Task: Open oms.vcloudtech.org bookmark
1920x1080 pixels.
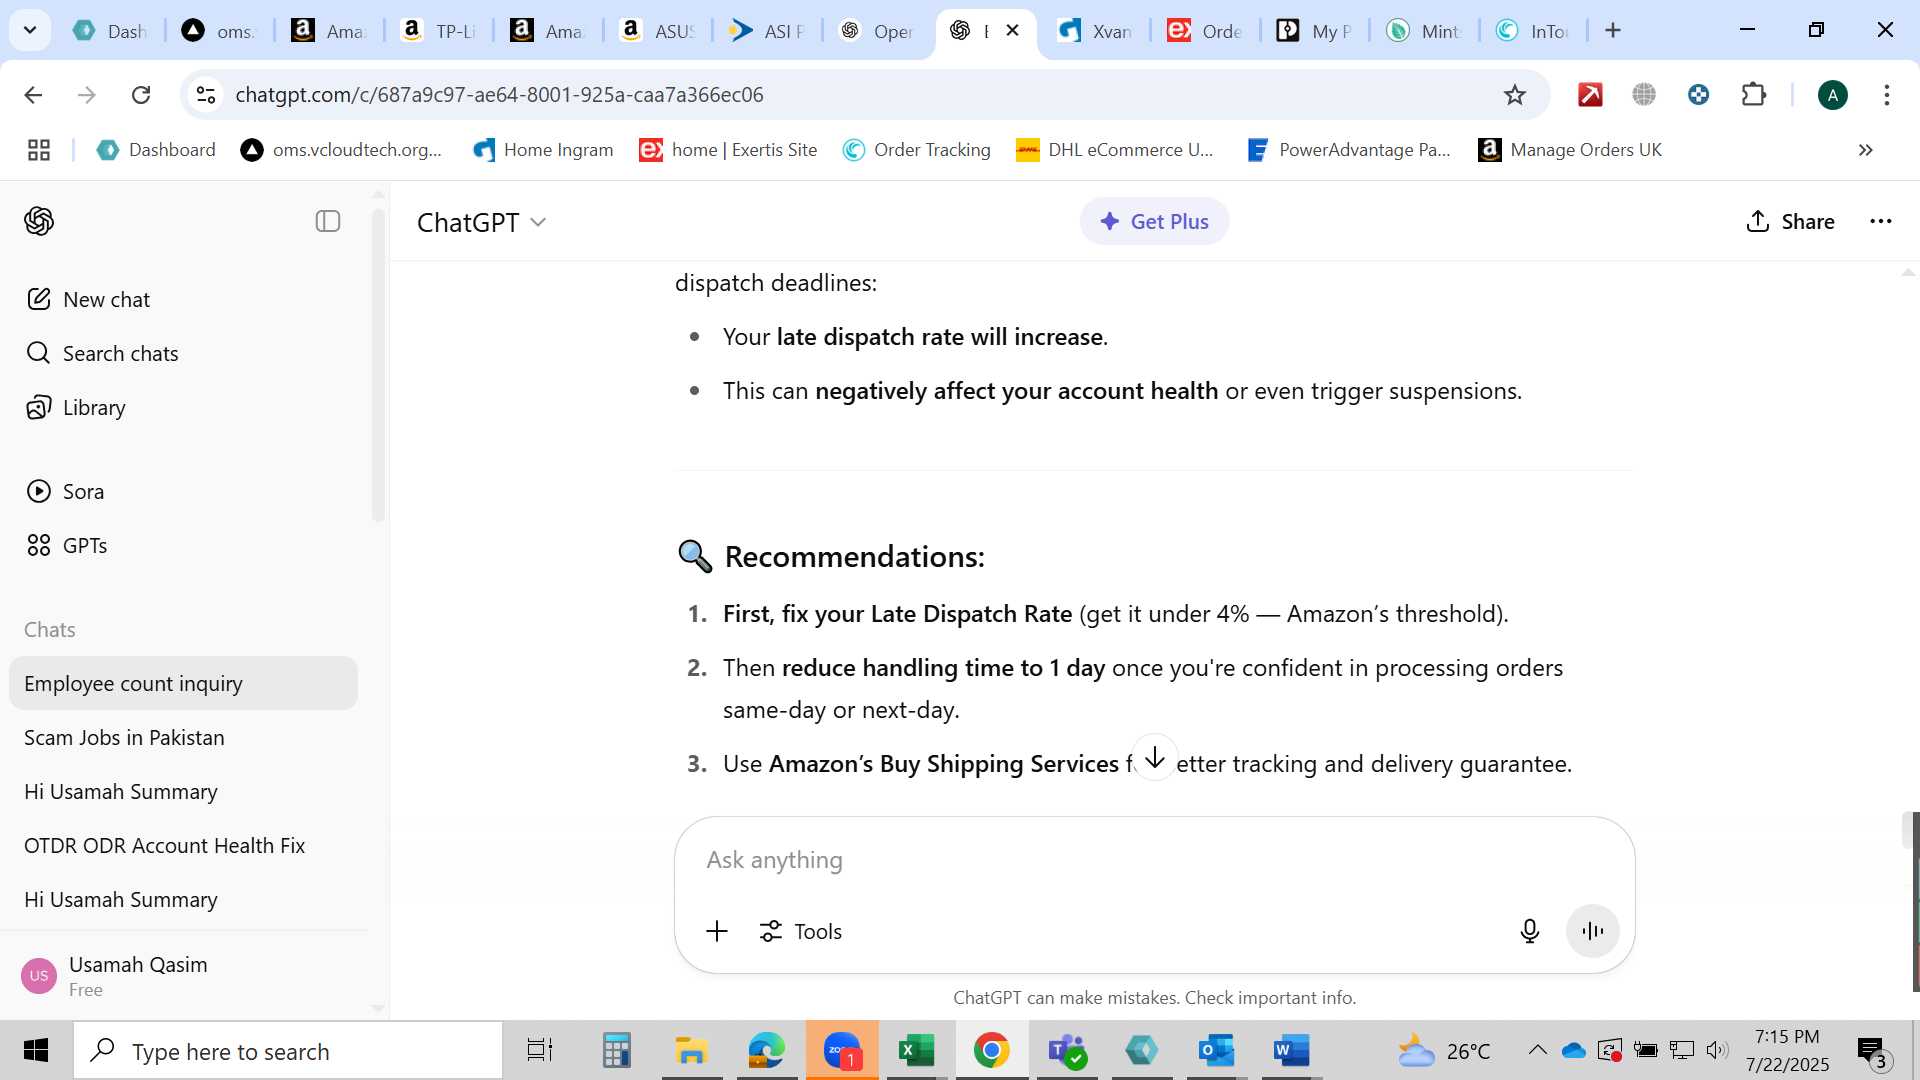Action: (341, 150)
